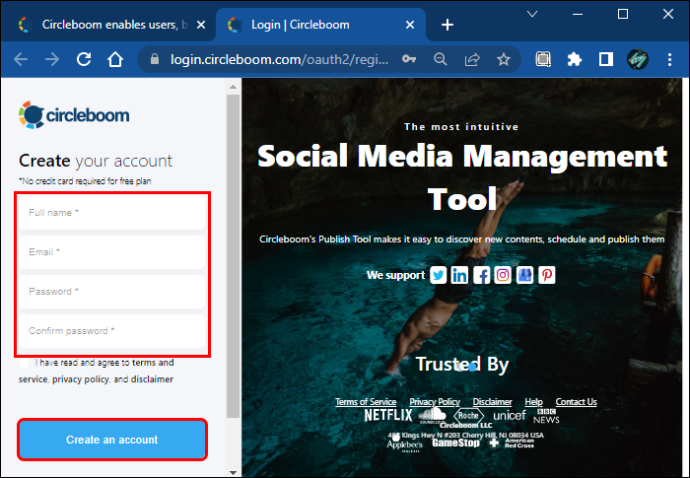This screenshot has height=478, width=690.
Task: Share this page via the share icon
Action: pyautogui.click(x=472, y=59)
